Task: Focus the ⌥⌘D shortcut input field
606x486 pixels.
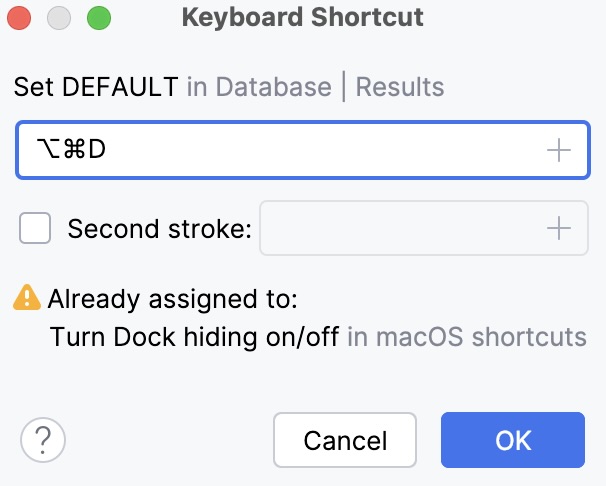Action: click(x=303, y=150)
